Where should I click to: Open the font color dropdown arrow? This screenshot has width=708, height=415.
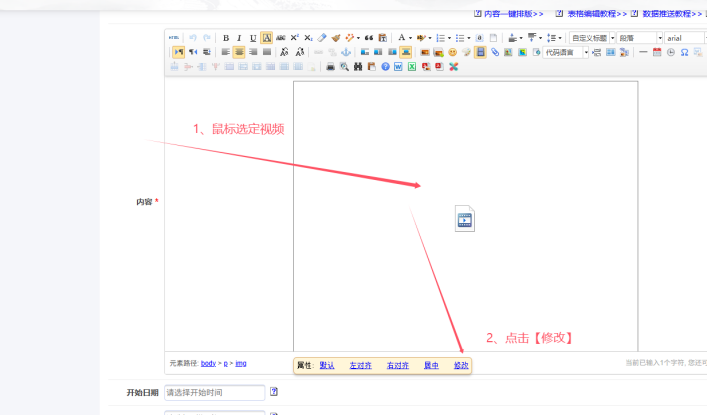[411, 38]
